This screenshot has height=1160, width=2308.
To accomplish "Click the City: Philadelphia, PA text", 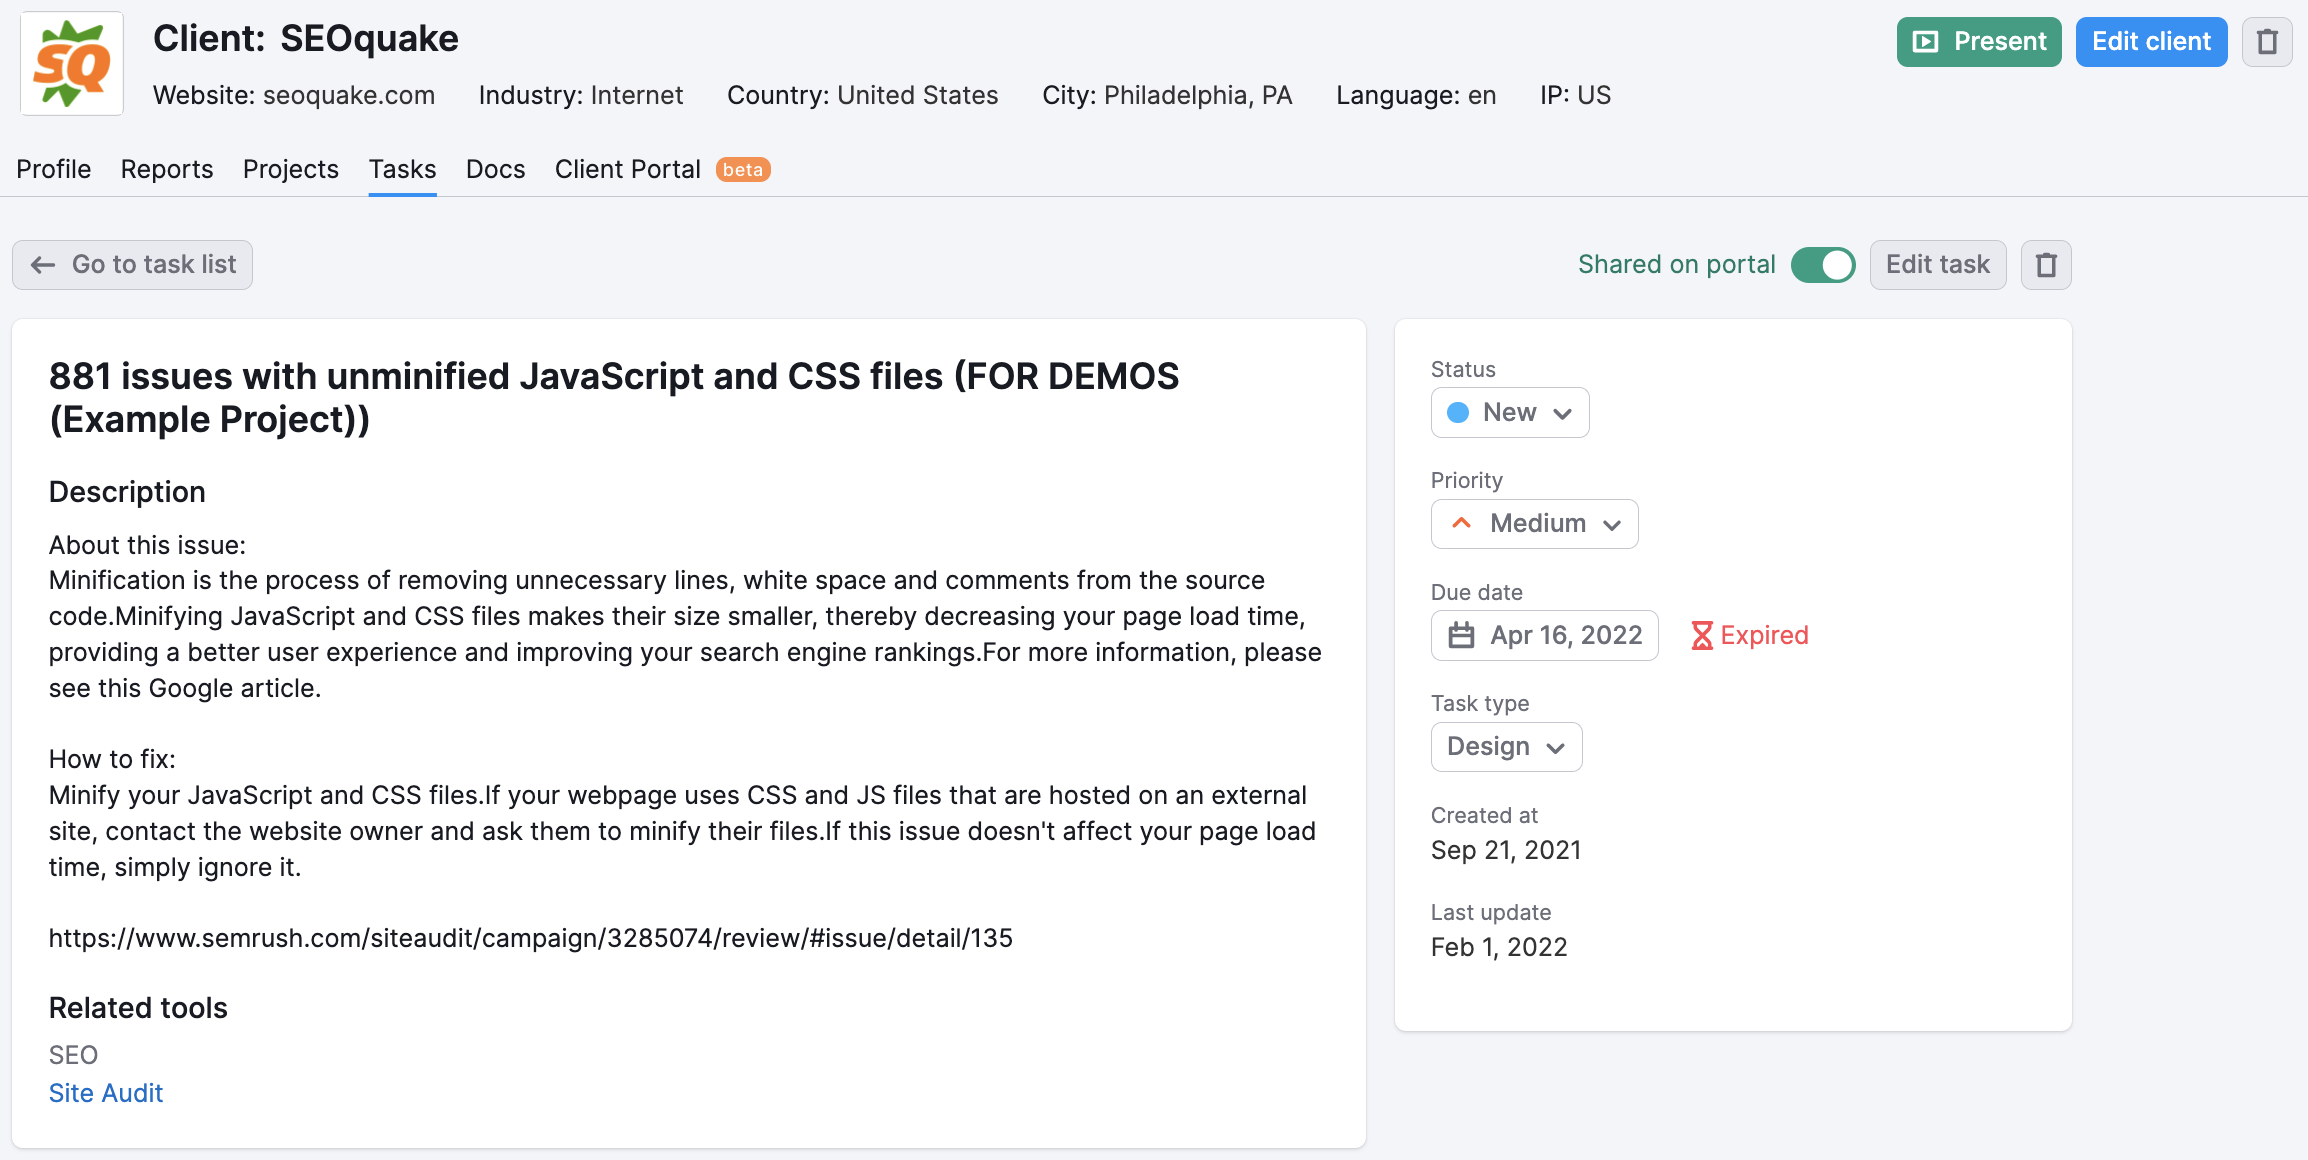I will pyautogui.click(x=1167, y=95).
